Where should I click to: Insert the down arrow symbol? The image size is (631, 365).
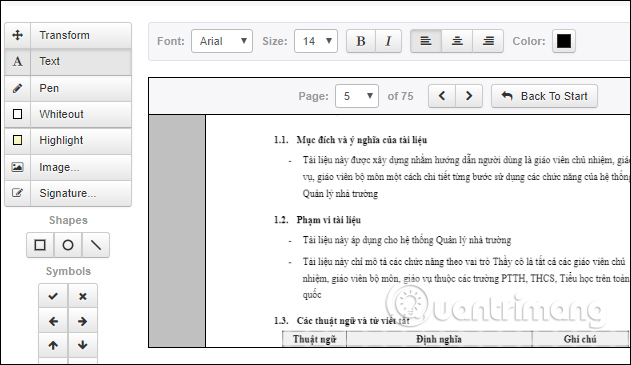pyautogui.click(x=83, y=345)
